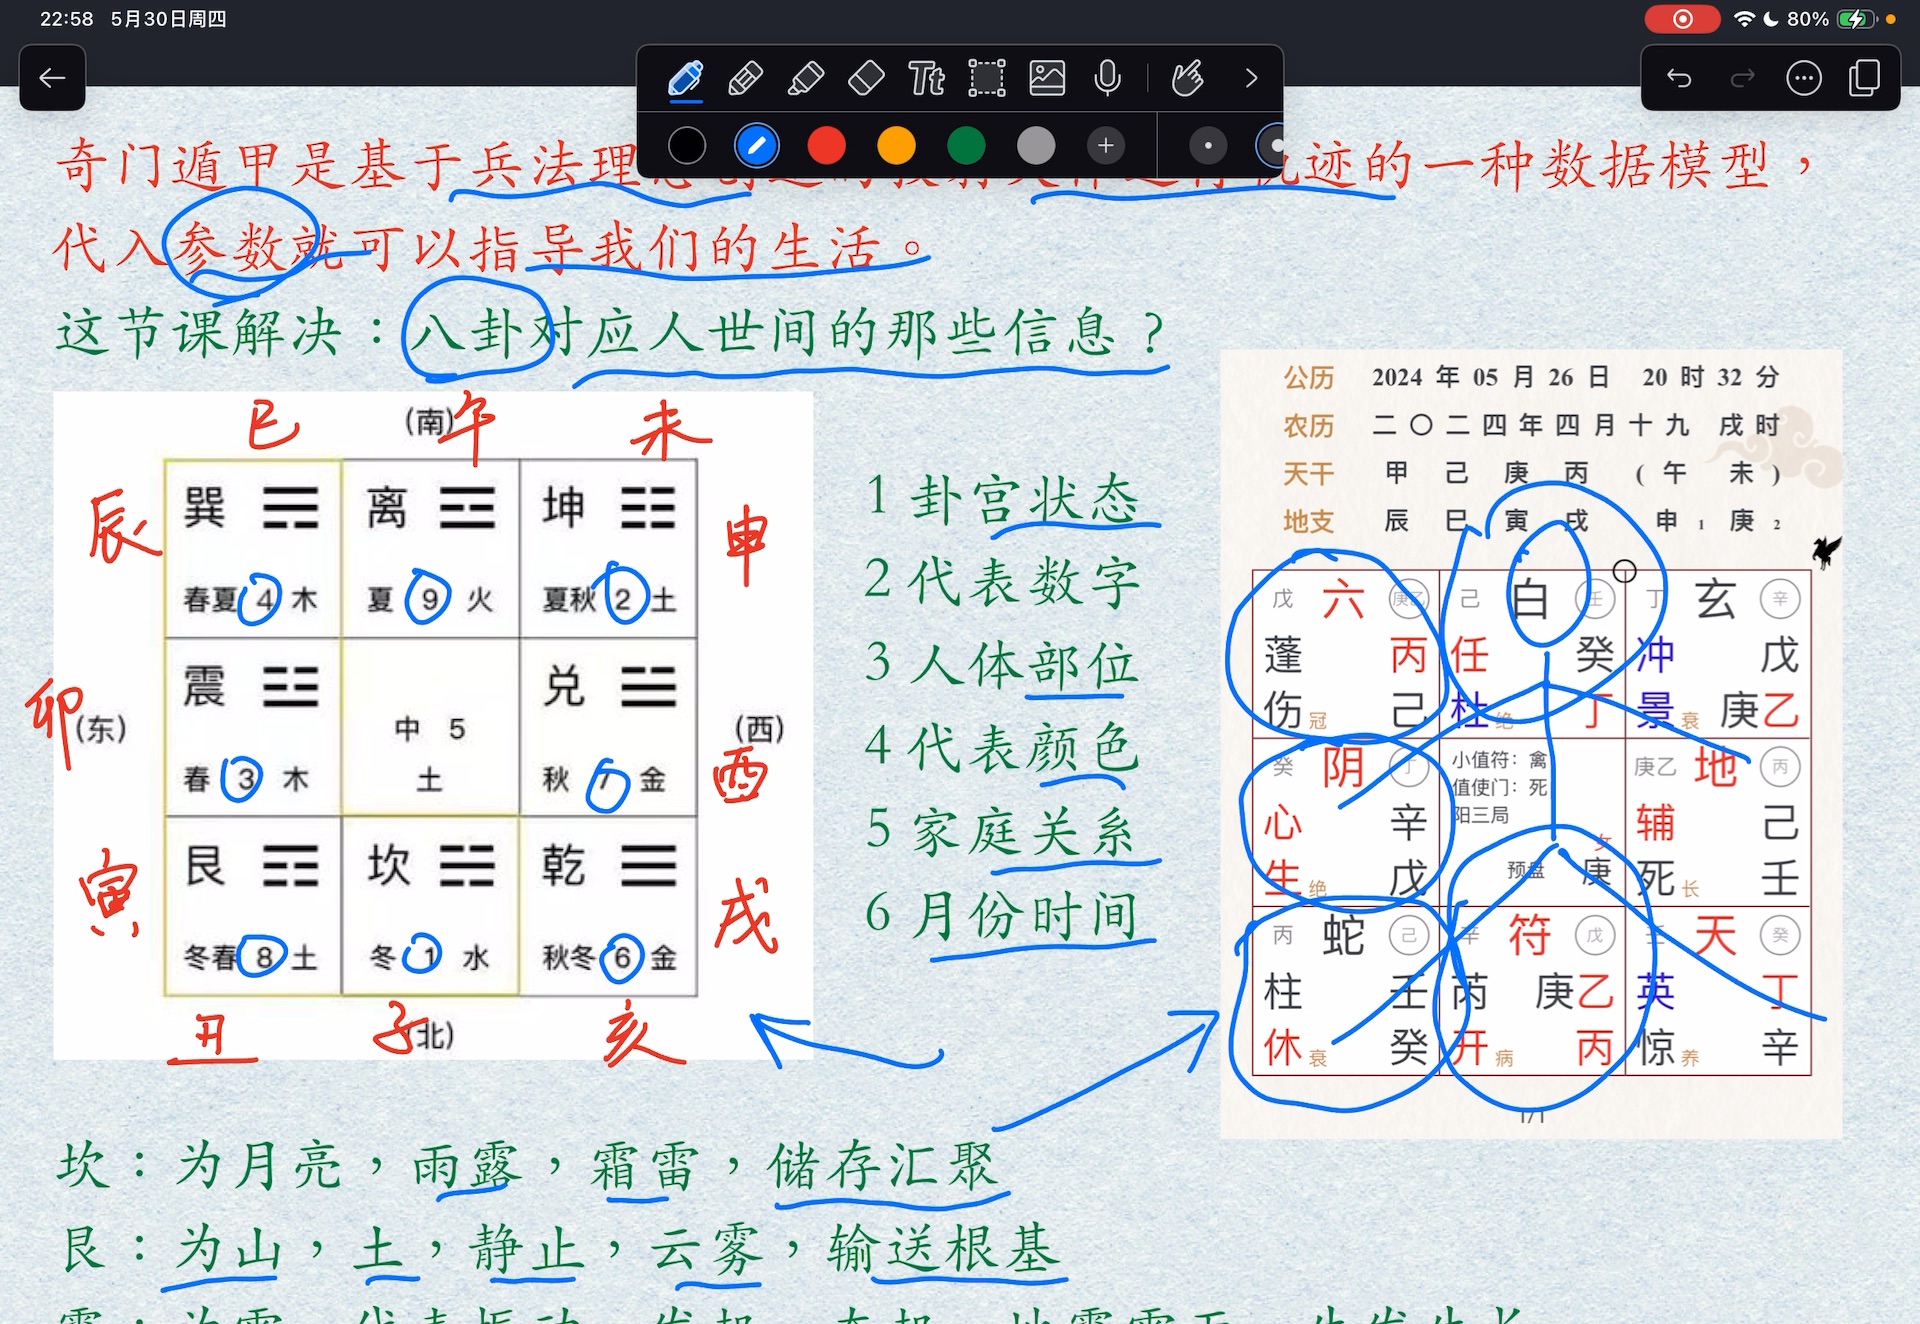Select the lasso selection tool
The image size is (1920, 1324).
(987, 78)
